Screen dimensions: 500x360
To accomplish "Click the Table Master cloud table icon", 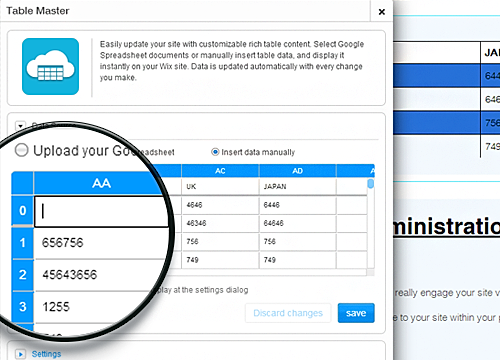I will coord(50,66).
